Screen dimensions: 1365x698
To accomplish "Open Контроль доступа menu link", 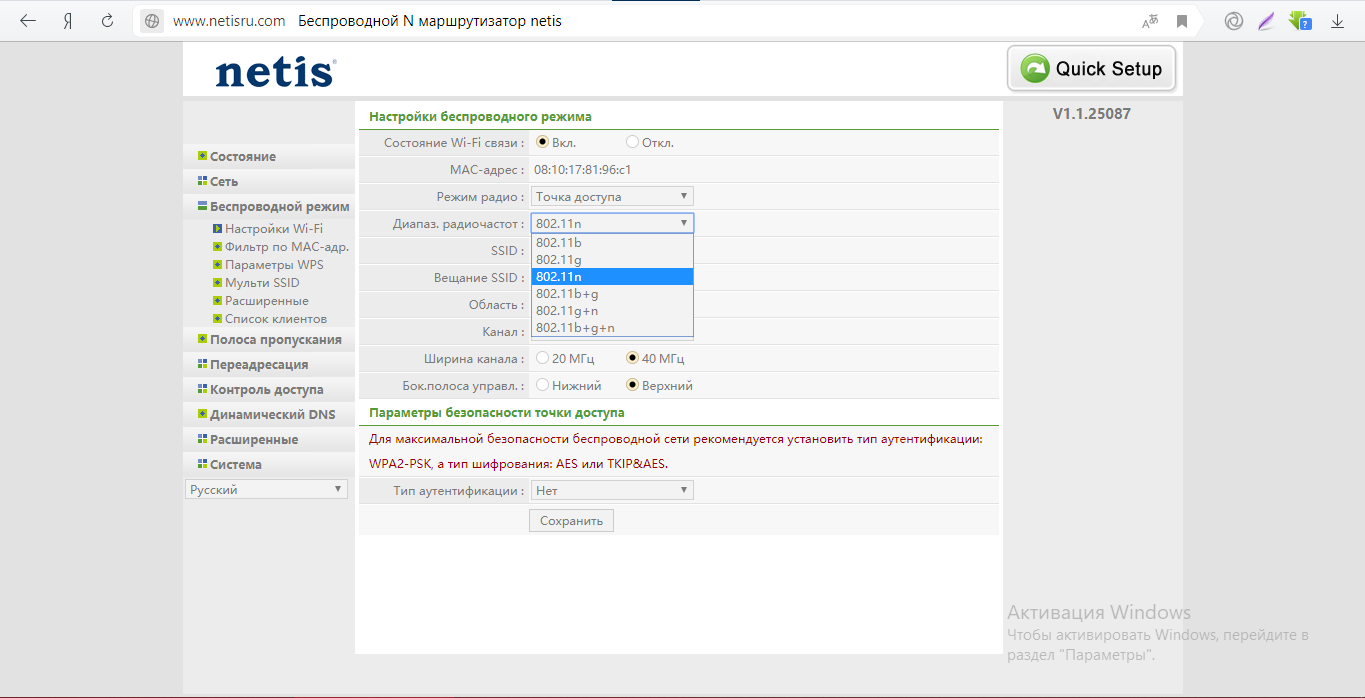I will pos(267,390).
